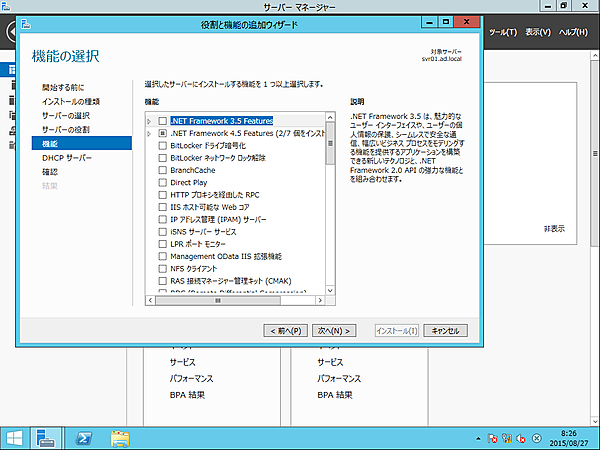Click the キャンセル button
The width and height of the screenshot is (600, 450).
click(445, 330)
